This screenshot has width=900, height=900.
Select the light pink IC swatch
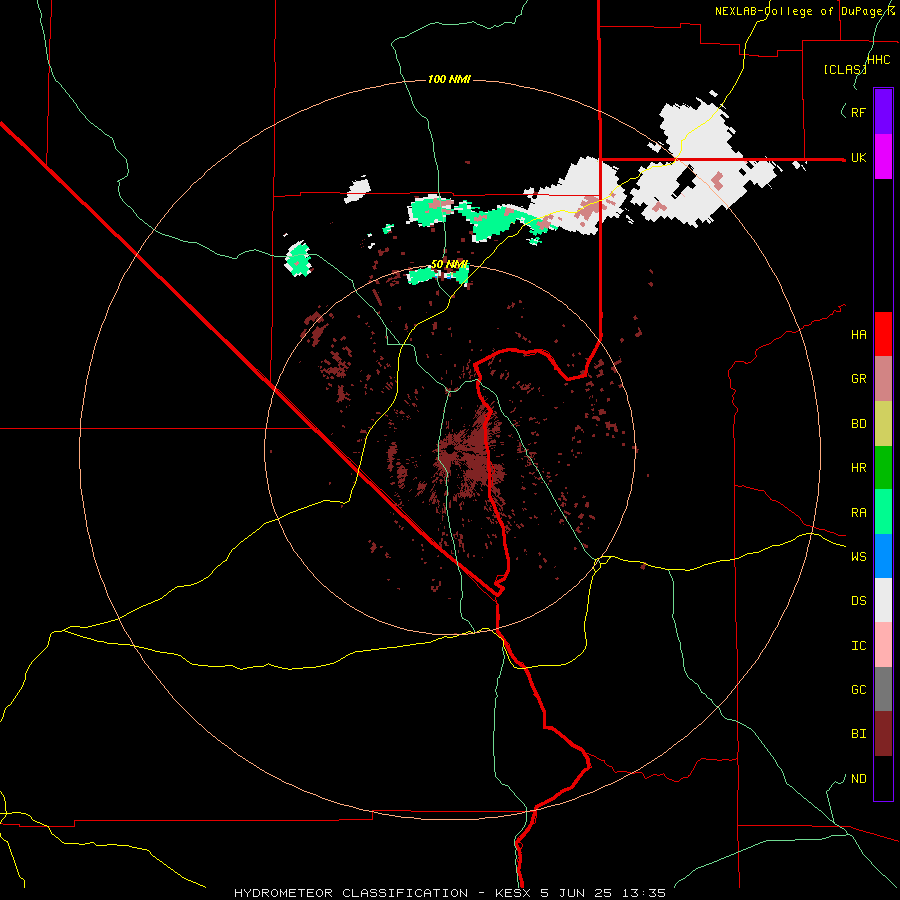point(883,645)
